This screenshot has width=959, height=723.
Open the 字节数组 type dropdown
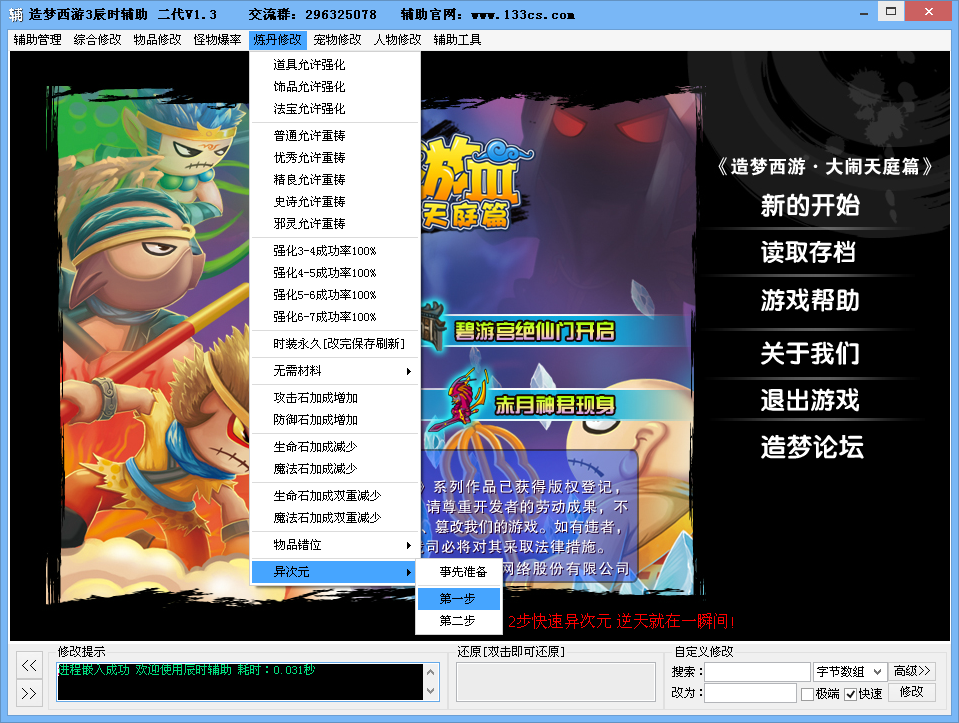tap(850, 672)
